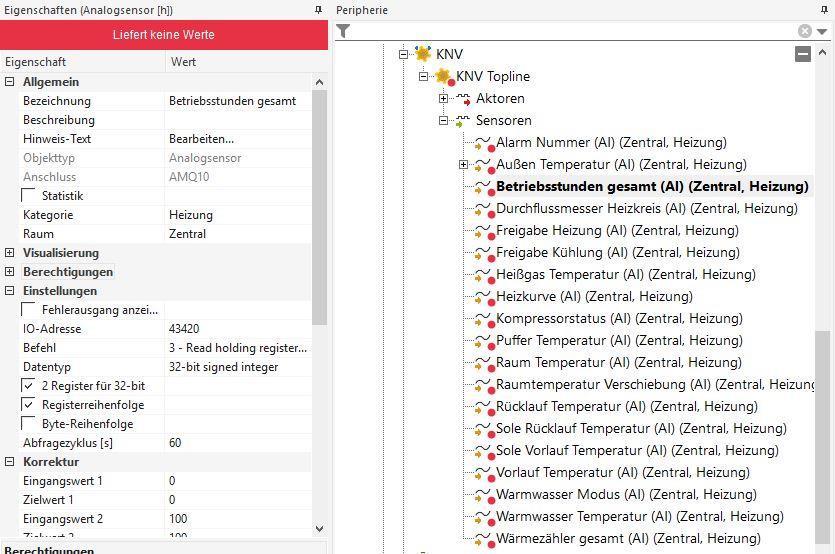Viewport: 835px width, 554px height.
Task: Pin the Peripherie panel with pushpin icon
Action: tap(824, 10)
